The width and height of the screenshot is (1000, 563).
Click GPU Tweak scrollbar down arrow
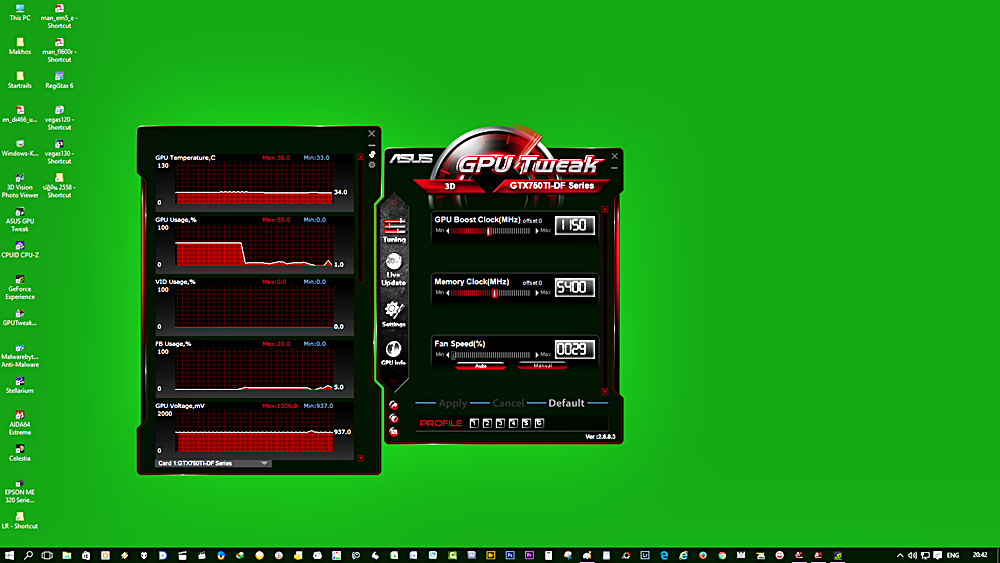[x=605, y=391]
